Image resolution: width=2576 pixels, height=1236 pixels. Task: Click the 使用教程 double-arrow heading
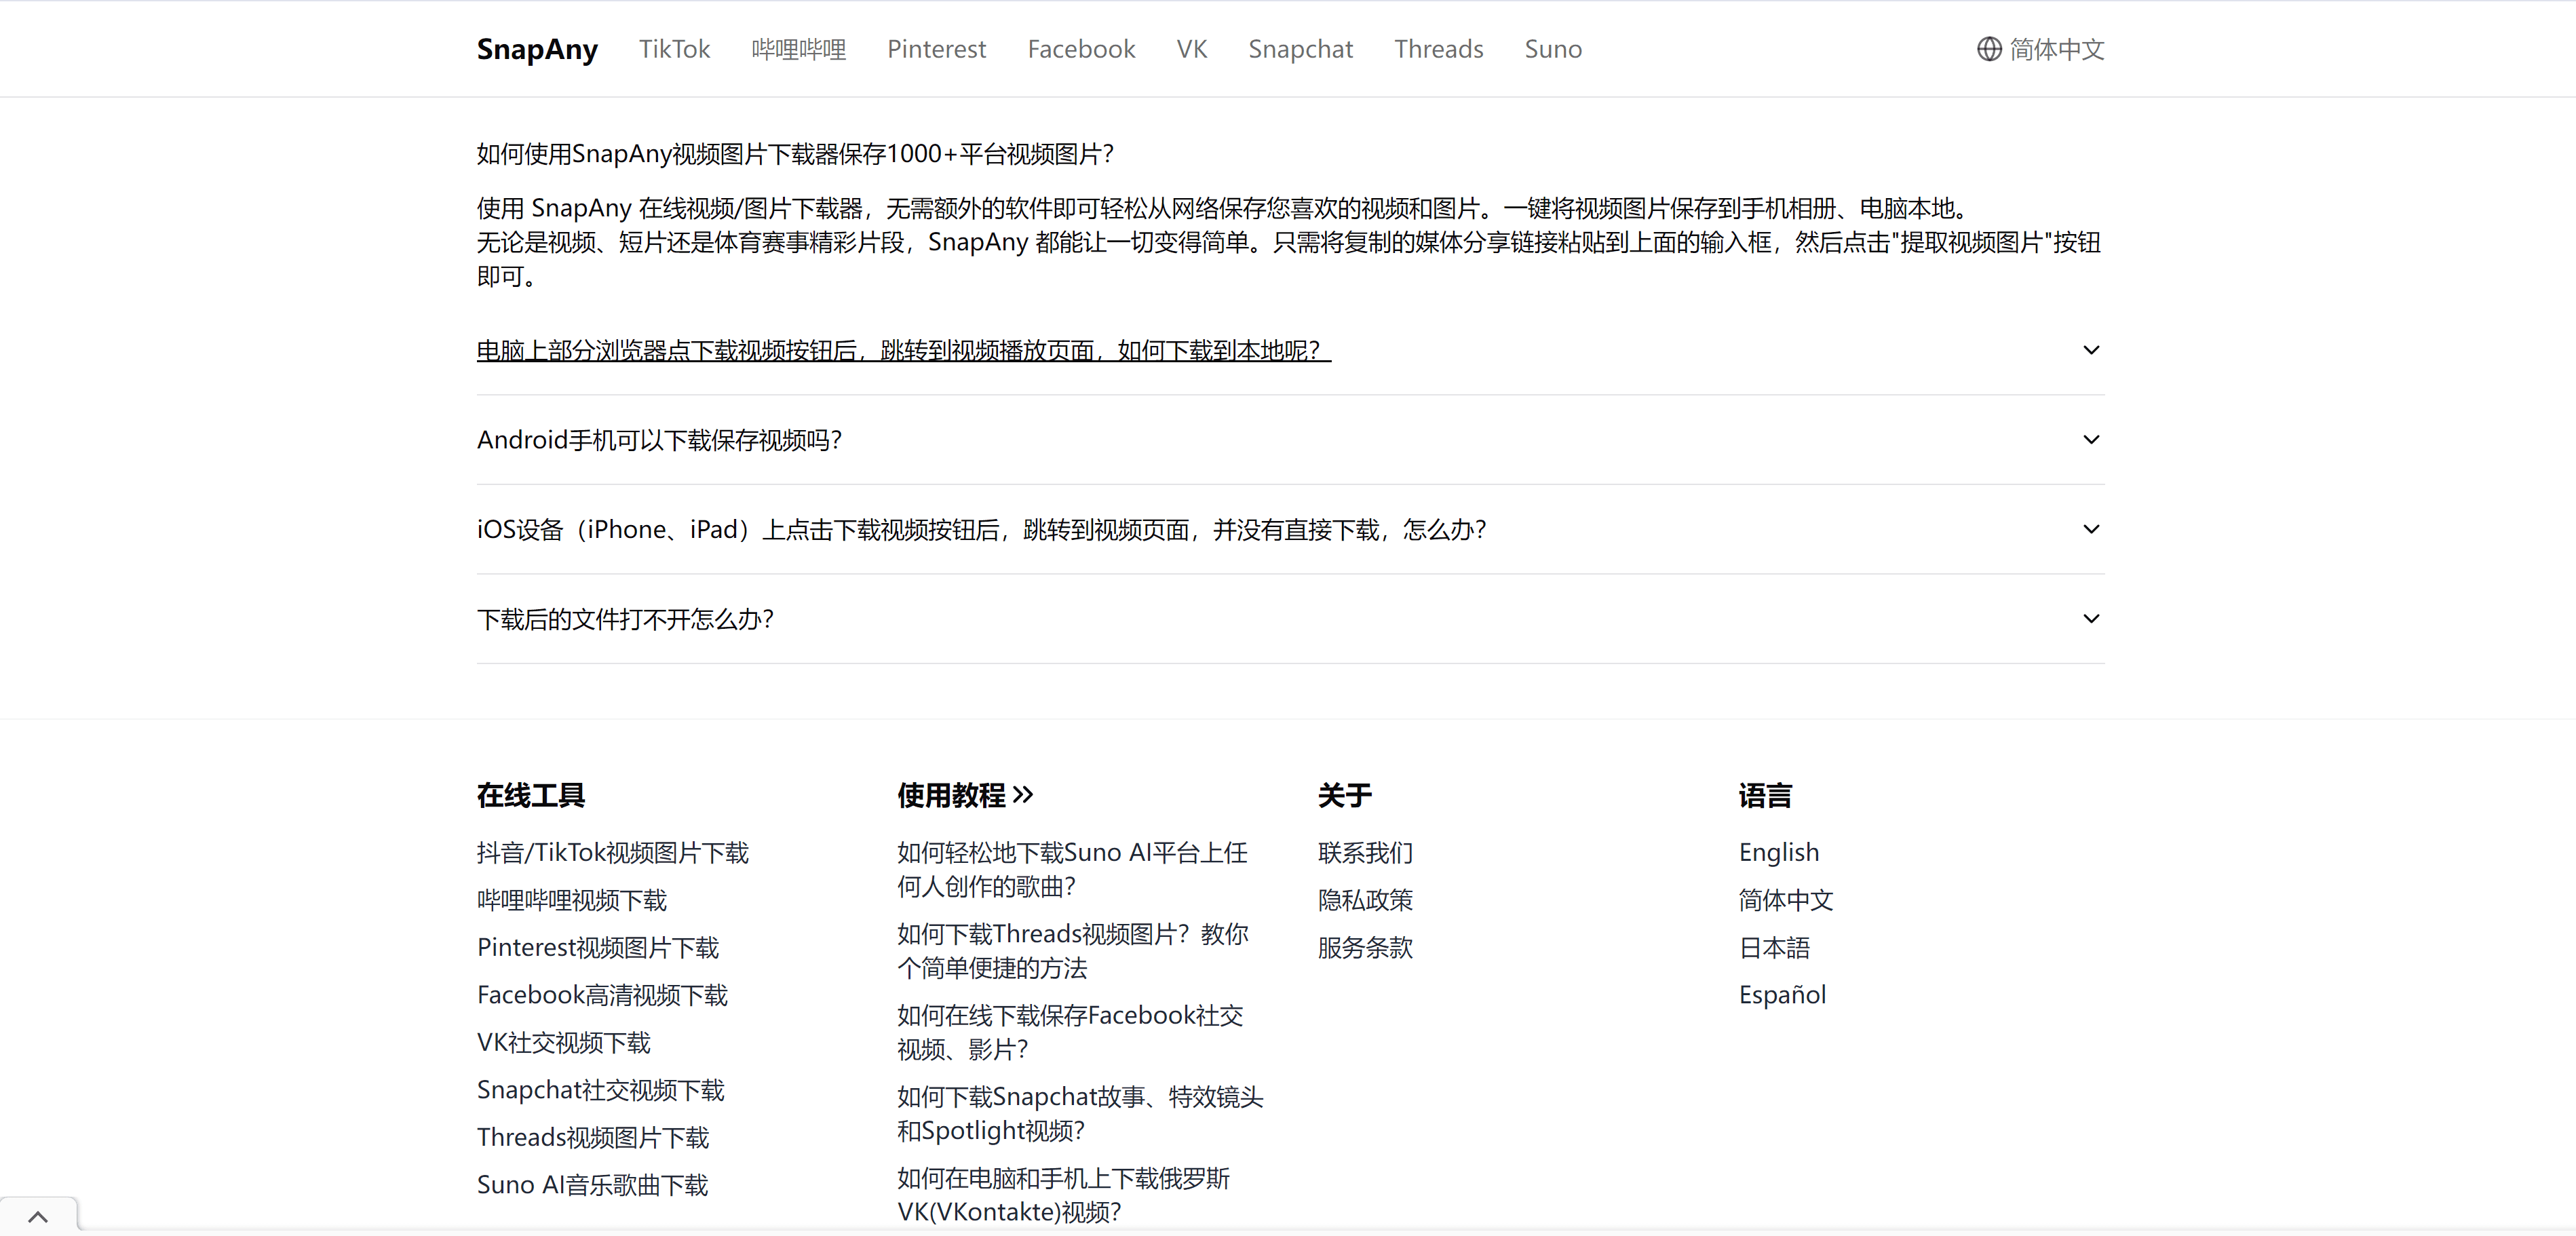[x=965, y=796]
